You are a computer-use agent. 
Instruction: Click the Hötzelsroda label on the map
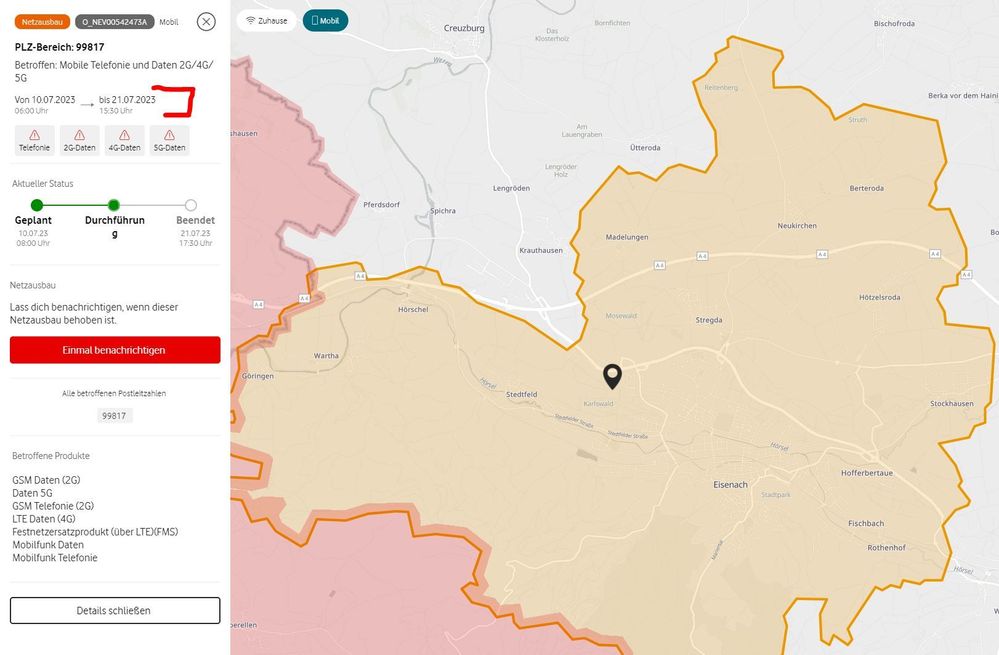click(x=879, y=297)
